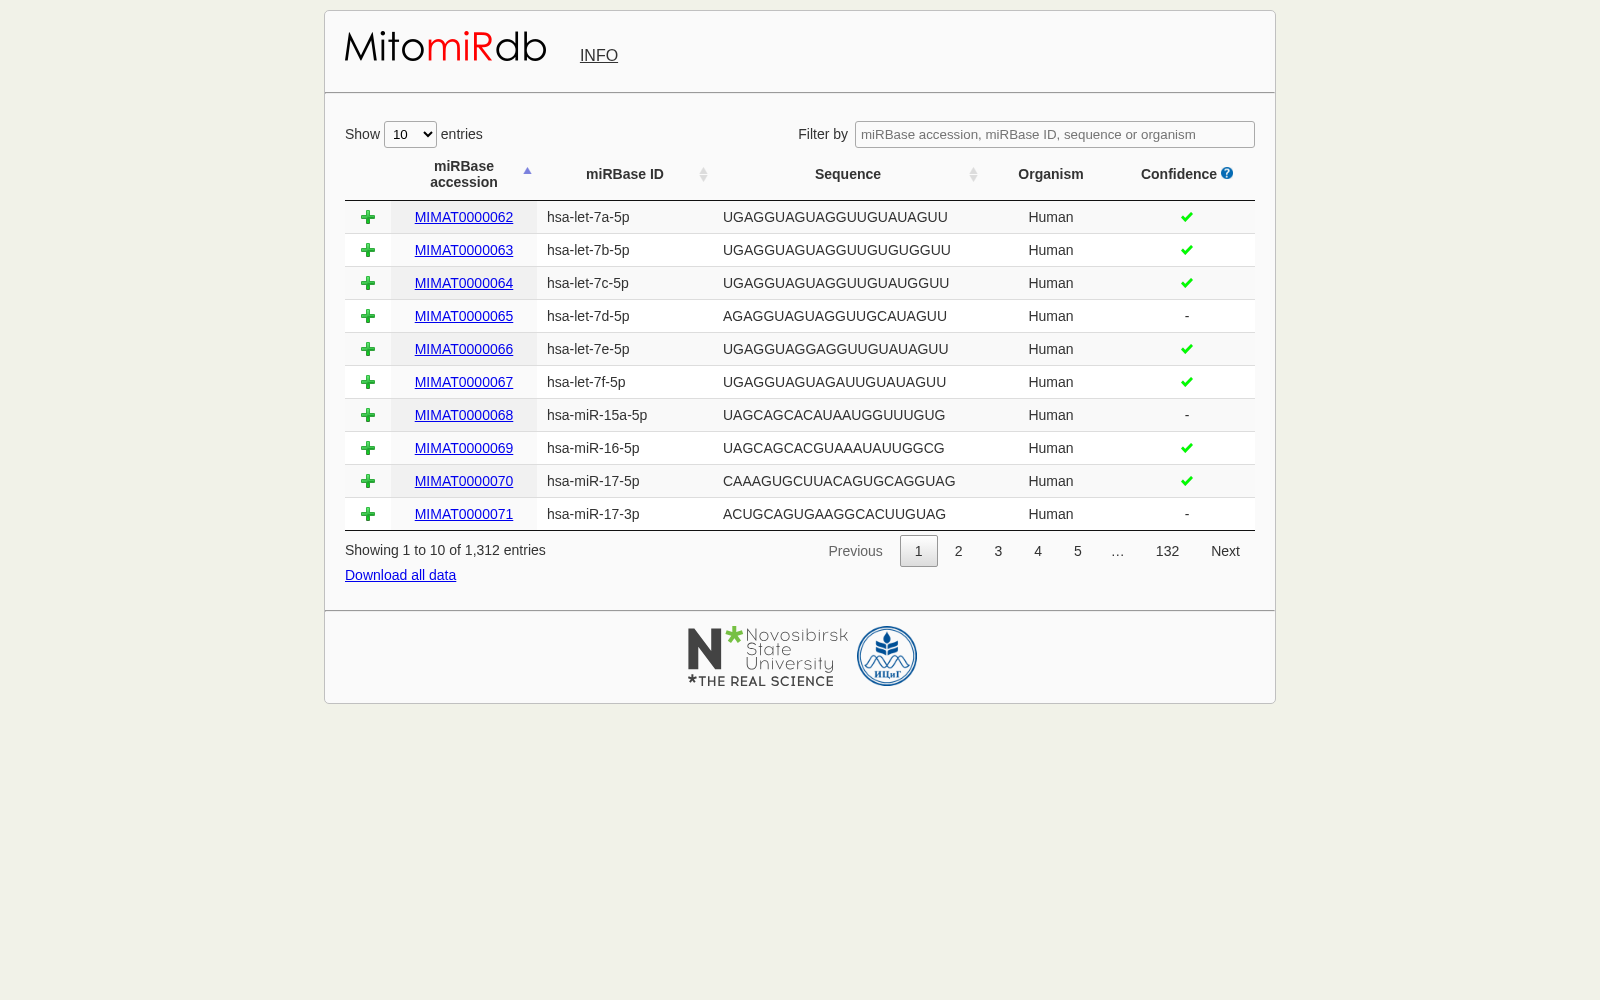Go to page 3
This screenshot has width=1600, height=1000.
[998, 551]
